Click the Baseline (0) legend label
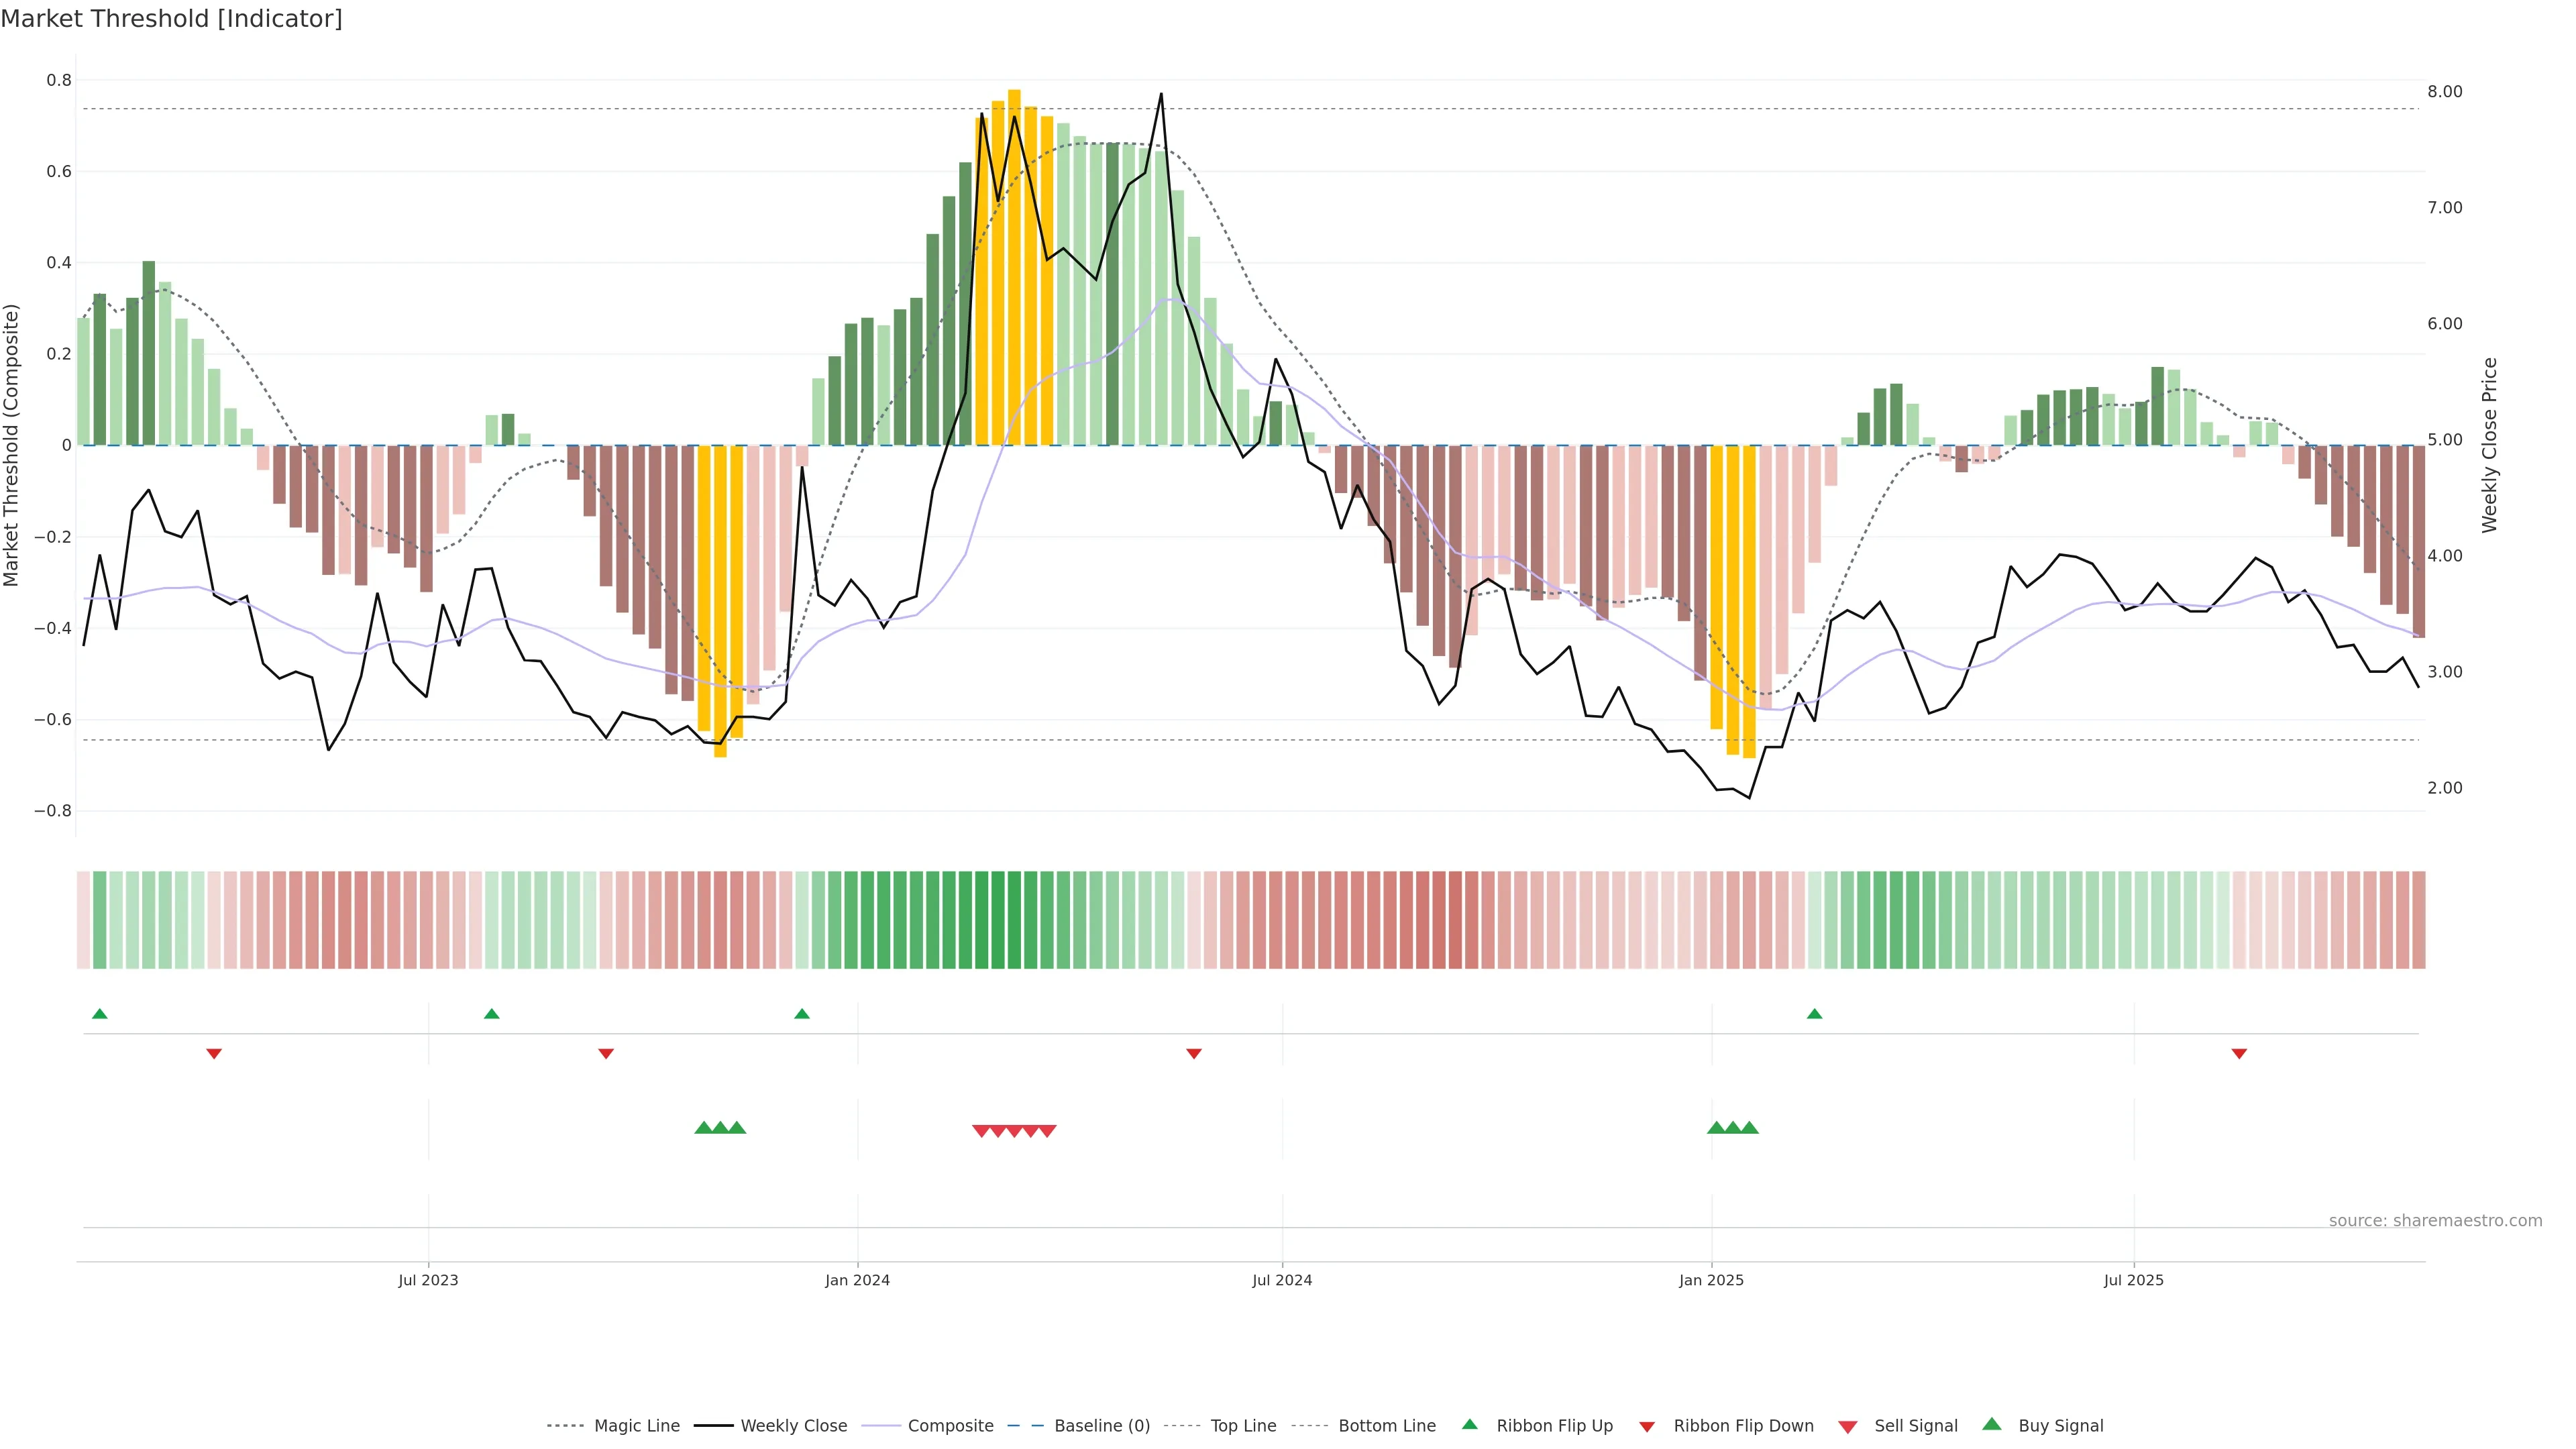The height and width of the screenshot is (1449, 2576). 1102,1426
